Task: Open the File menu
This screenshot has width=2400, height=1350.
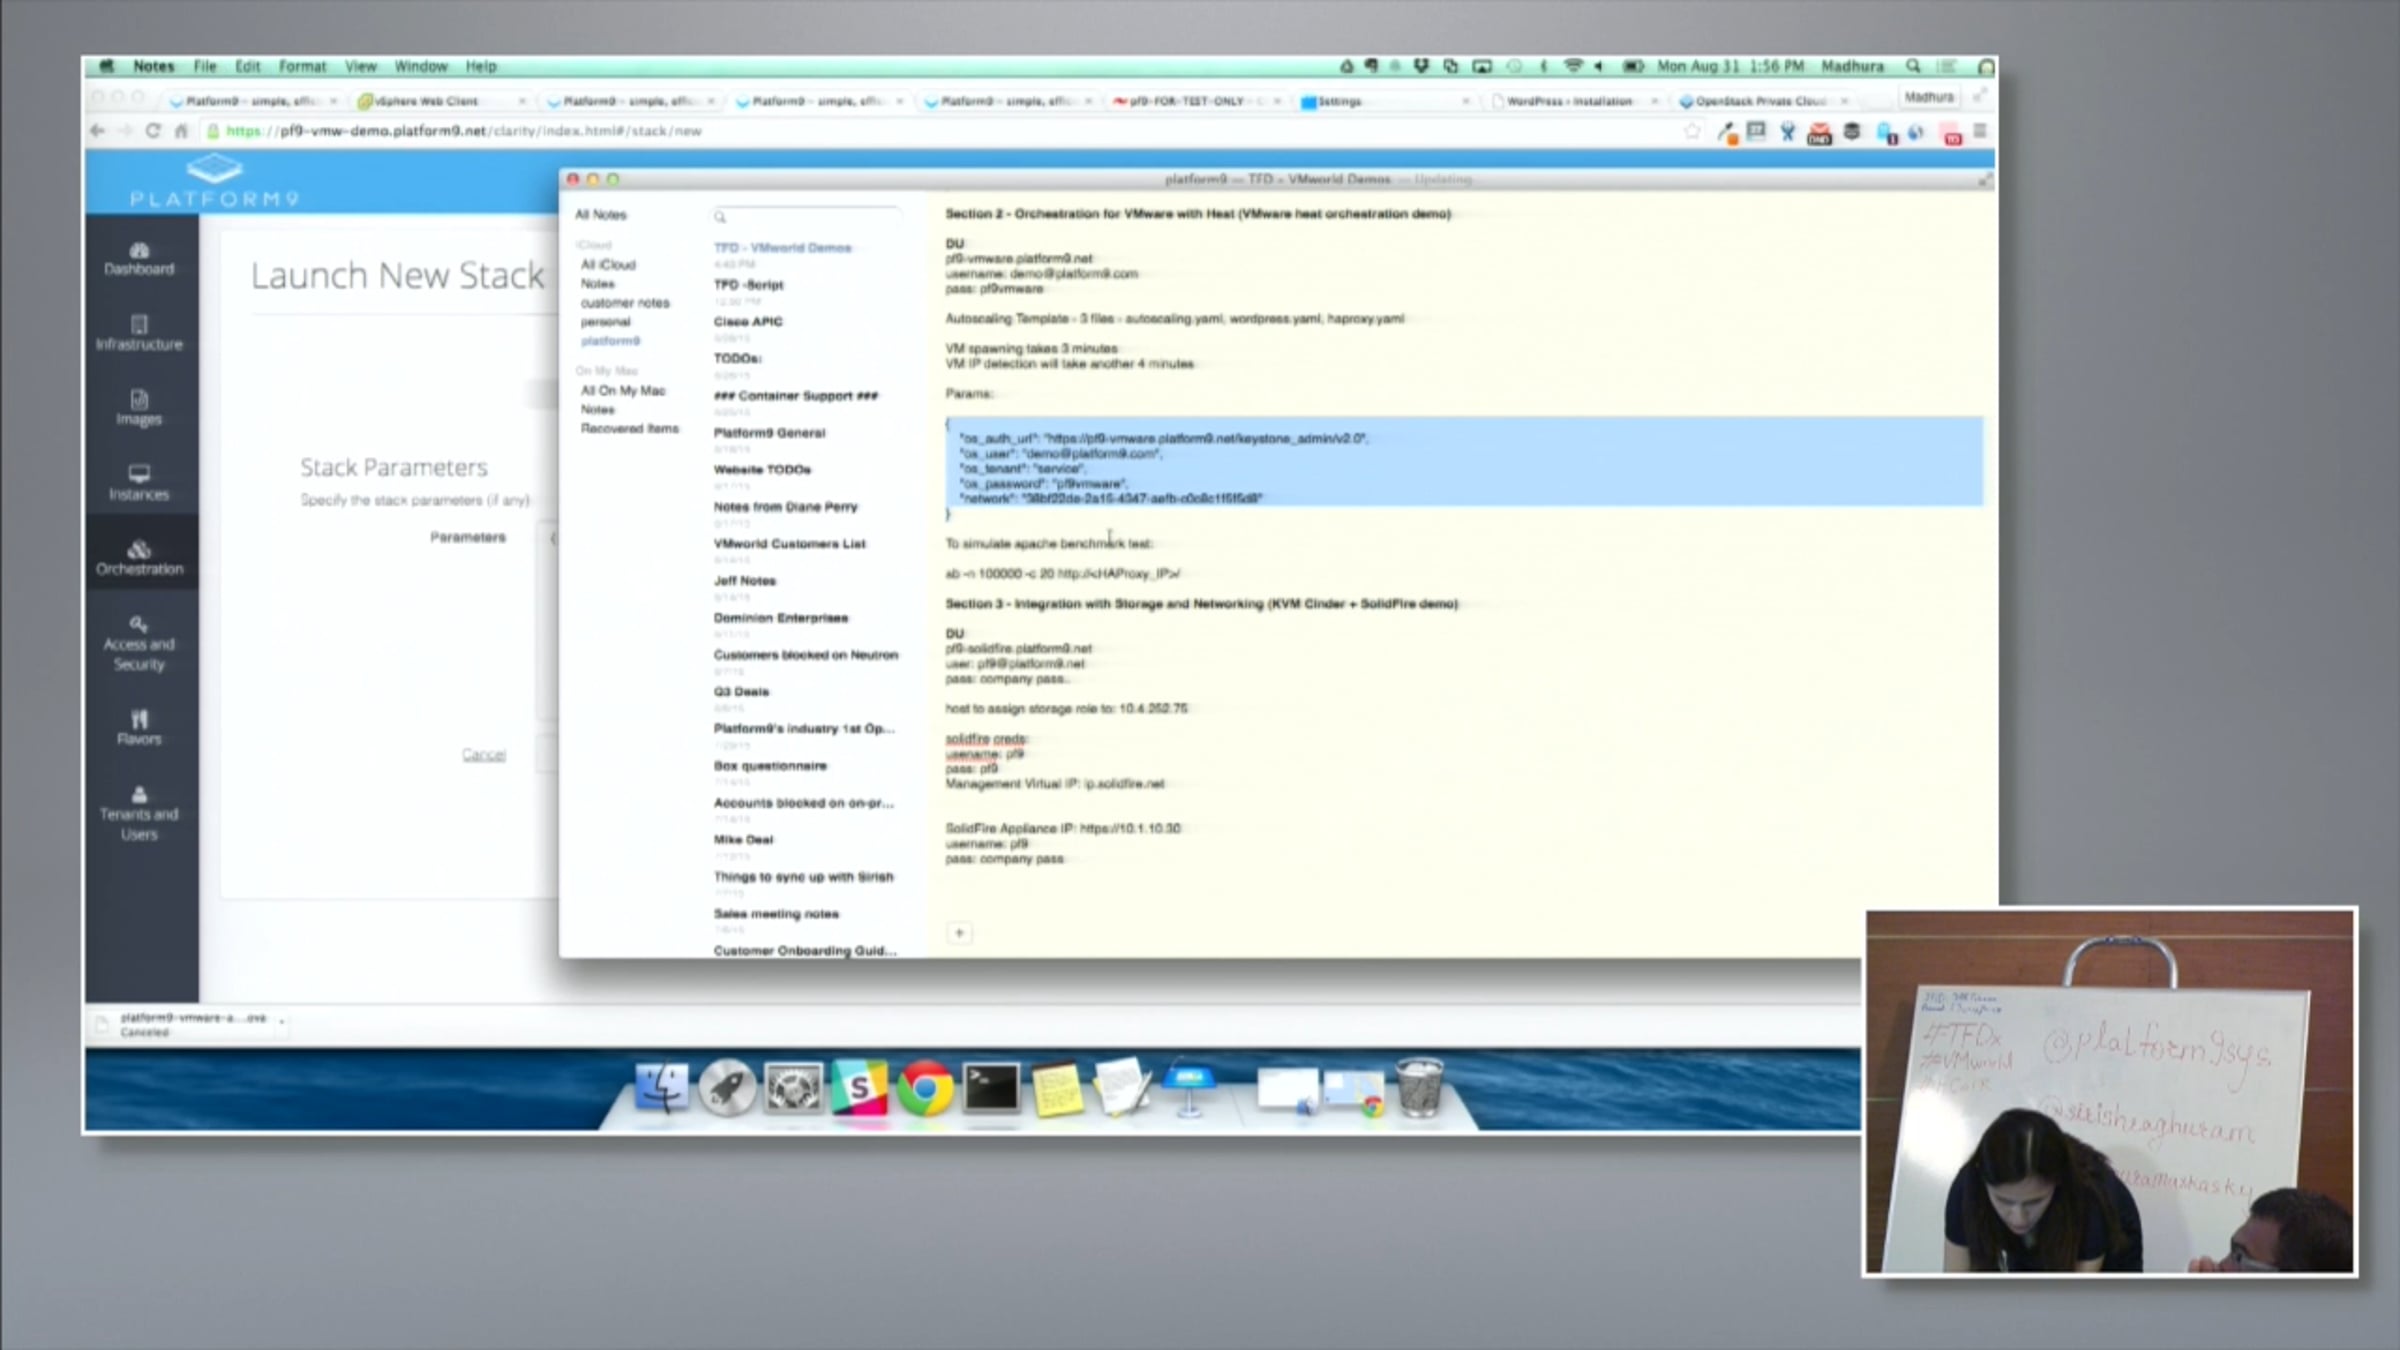Action: click(205, 66)
